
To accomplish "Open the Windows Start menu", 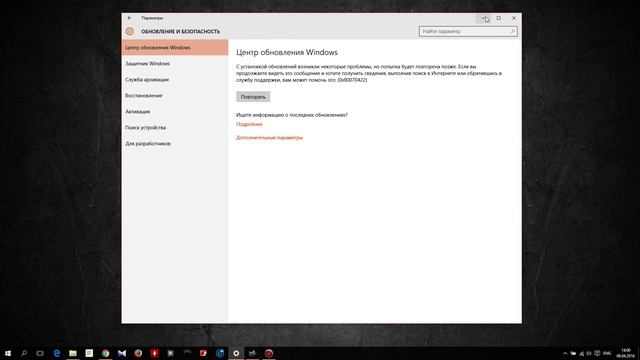I will tap(8, 353).
